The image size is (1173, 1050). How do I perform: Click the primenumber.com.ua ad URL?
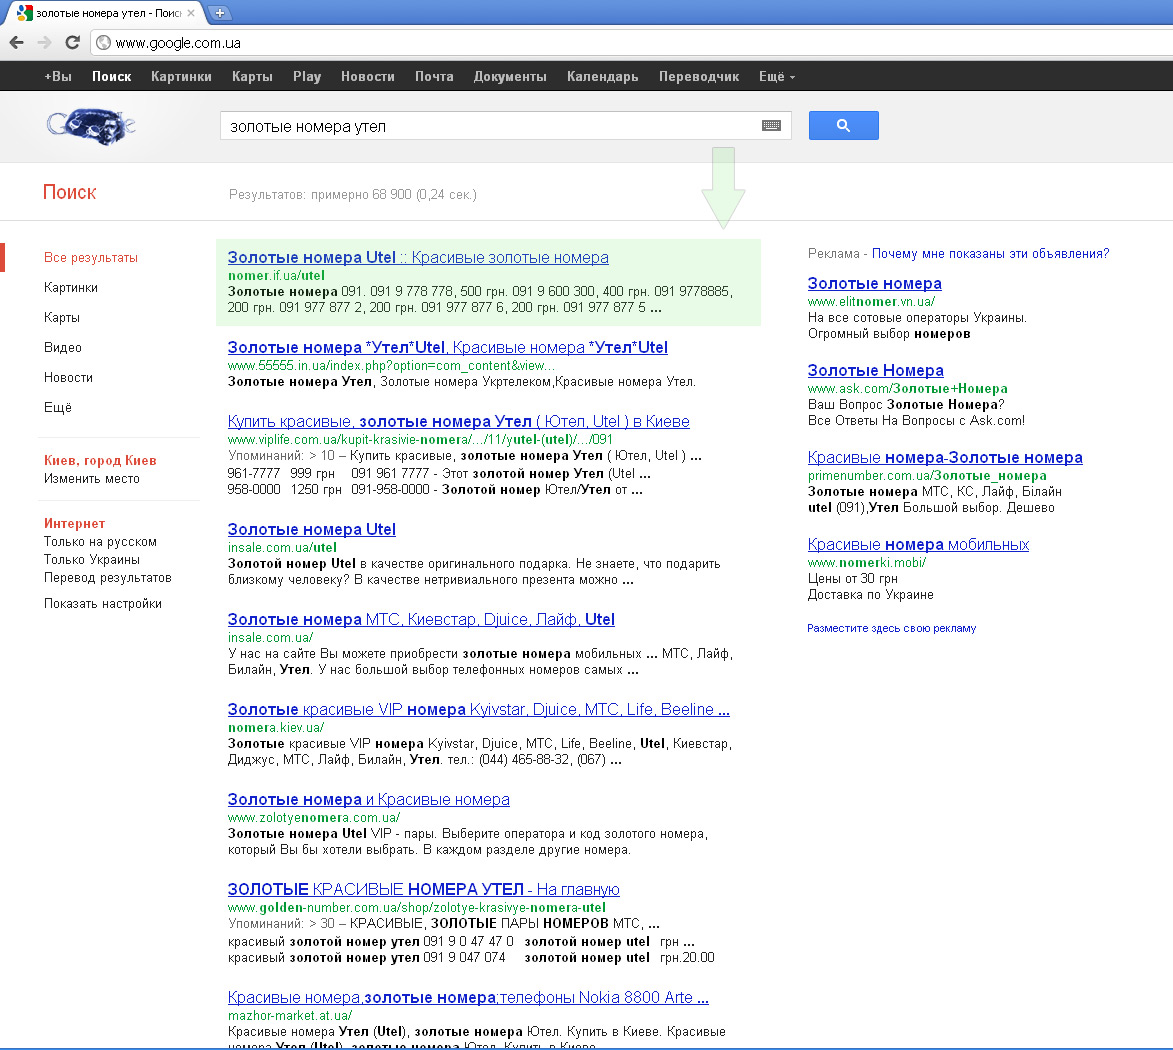click(x=927, y=476)
